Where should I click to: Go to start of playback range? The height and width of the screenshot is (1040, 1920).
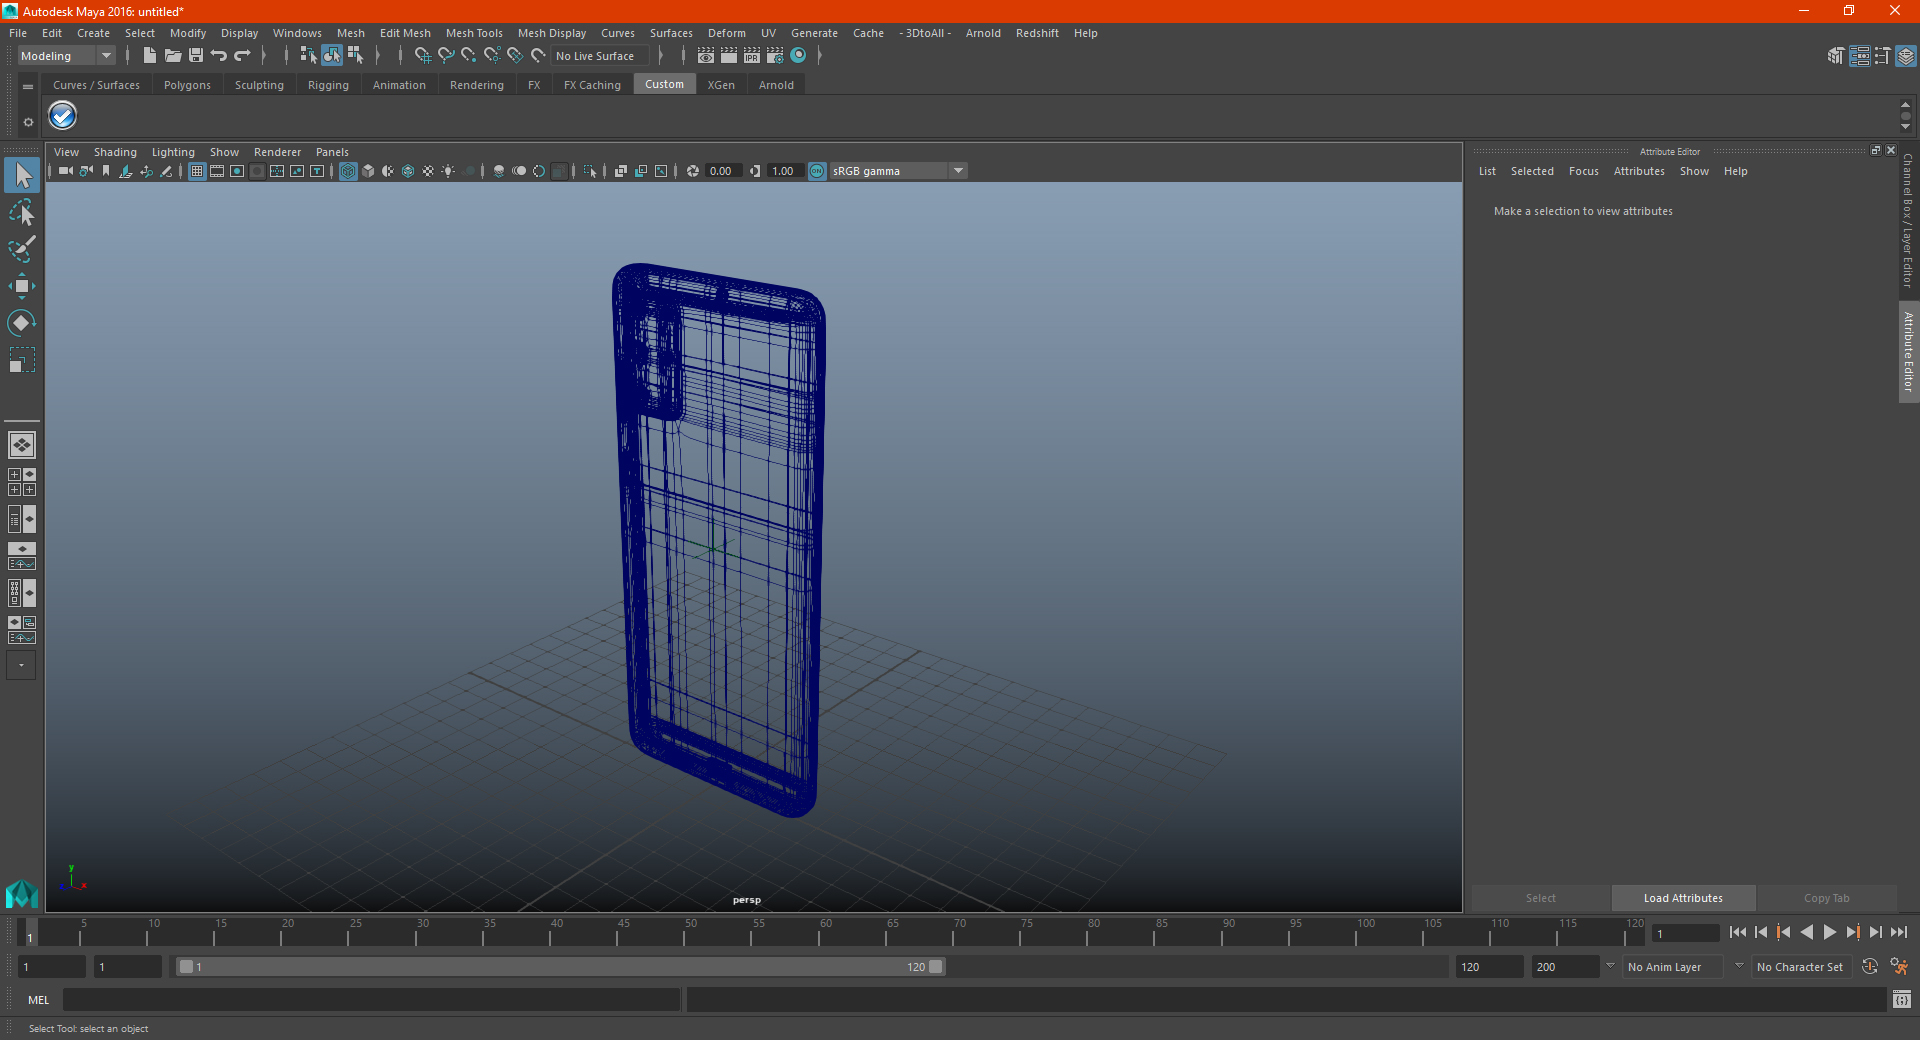(1738, 932)
